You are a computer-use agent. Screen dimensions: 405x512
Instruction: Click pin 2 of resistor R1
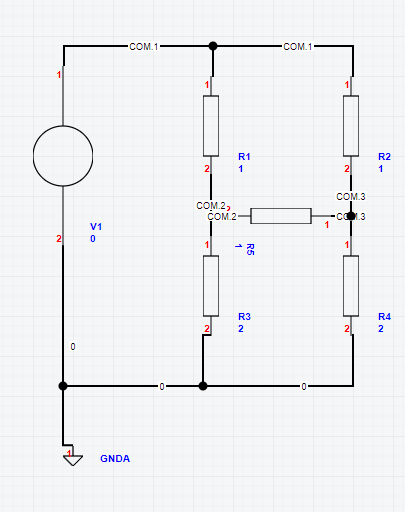[207, 169]
